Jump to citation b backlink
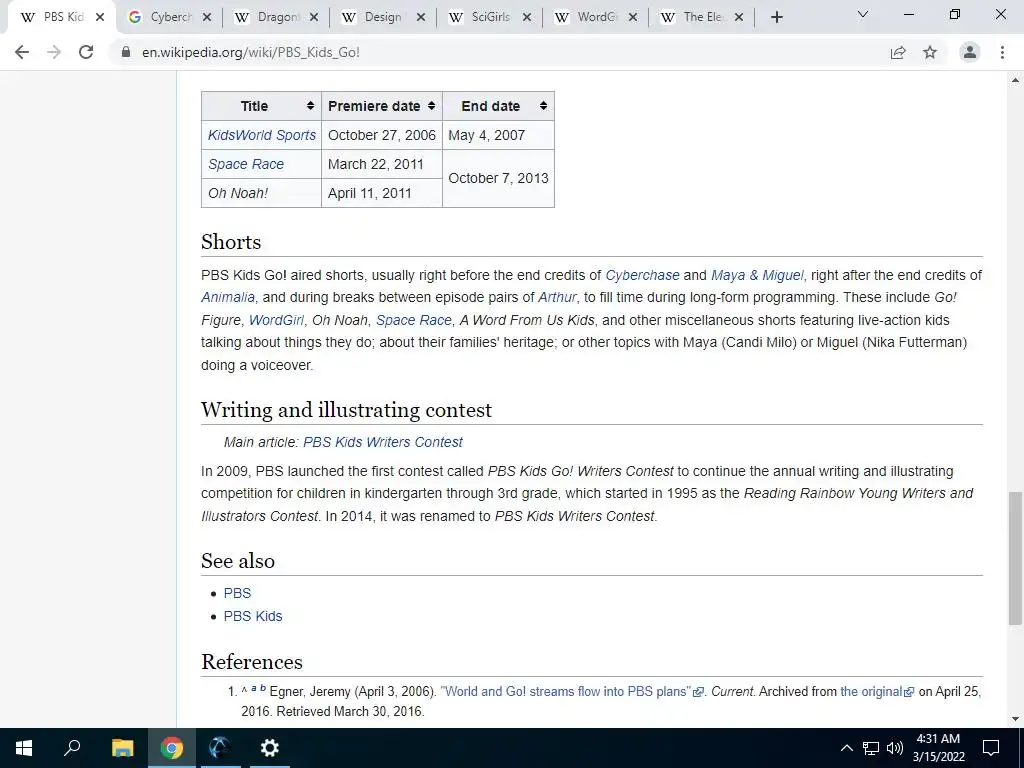The width and height of the screenshot is (1024, 768). (x=263, y=688)
